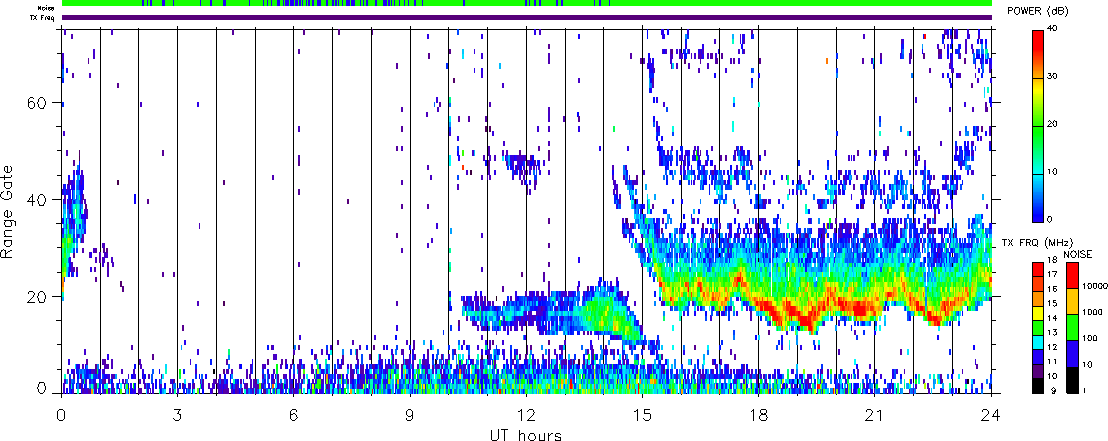Click the '30' label on the POWER colorbar
The image size is (1108, 441).
[x=1052, y=76]
